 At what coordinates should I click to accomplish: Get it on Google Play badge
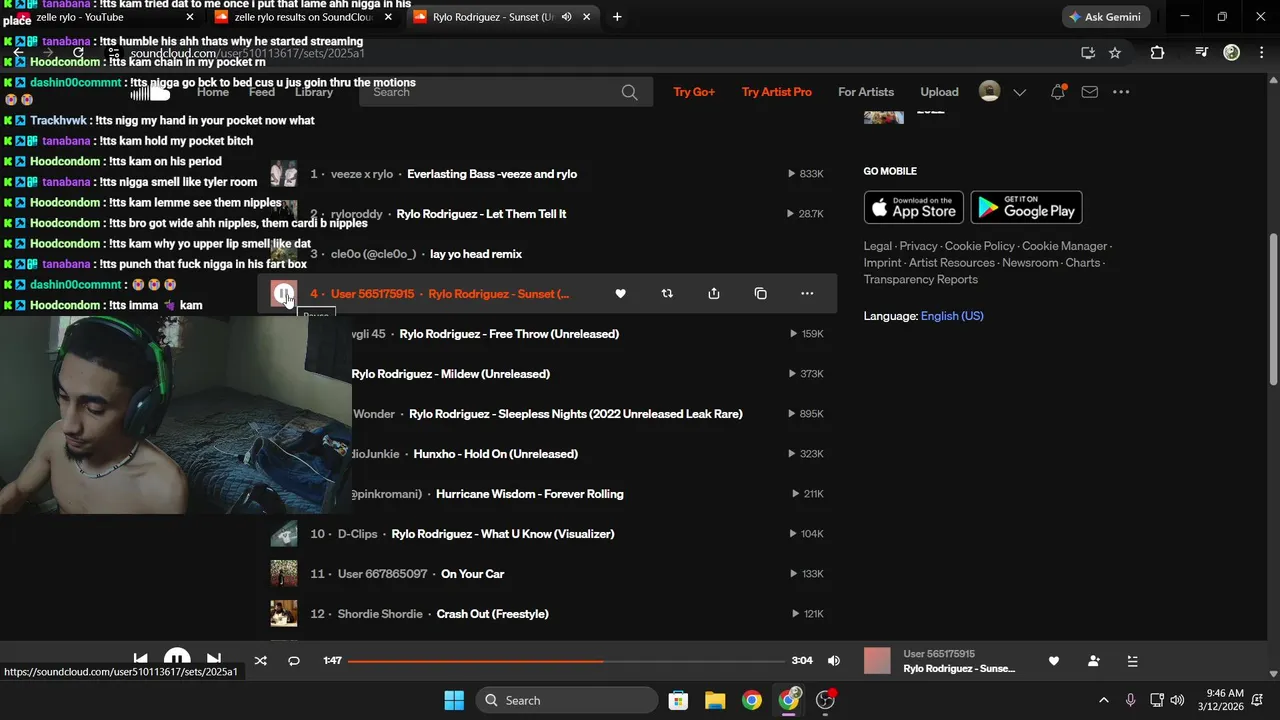click(1026, 207)
